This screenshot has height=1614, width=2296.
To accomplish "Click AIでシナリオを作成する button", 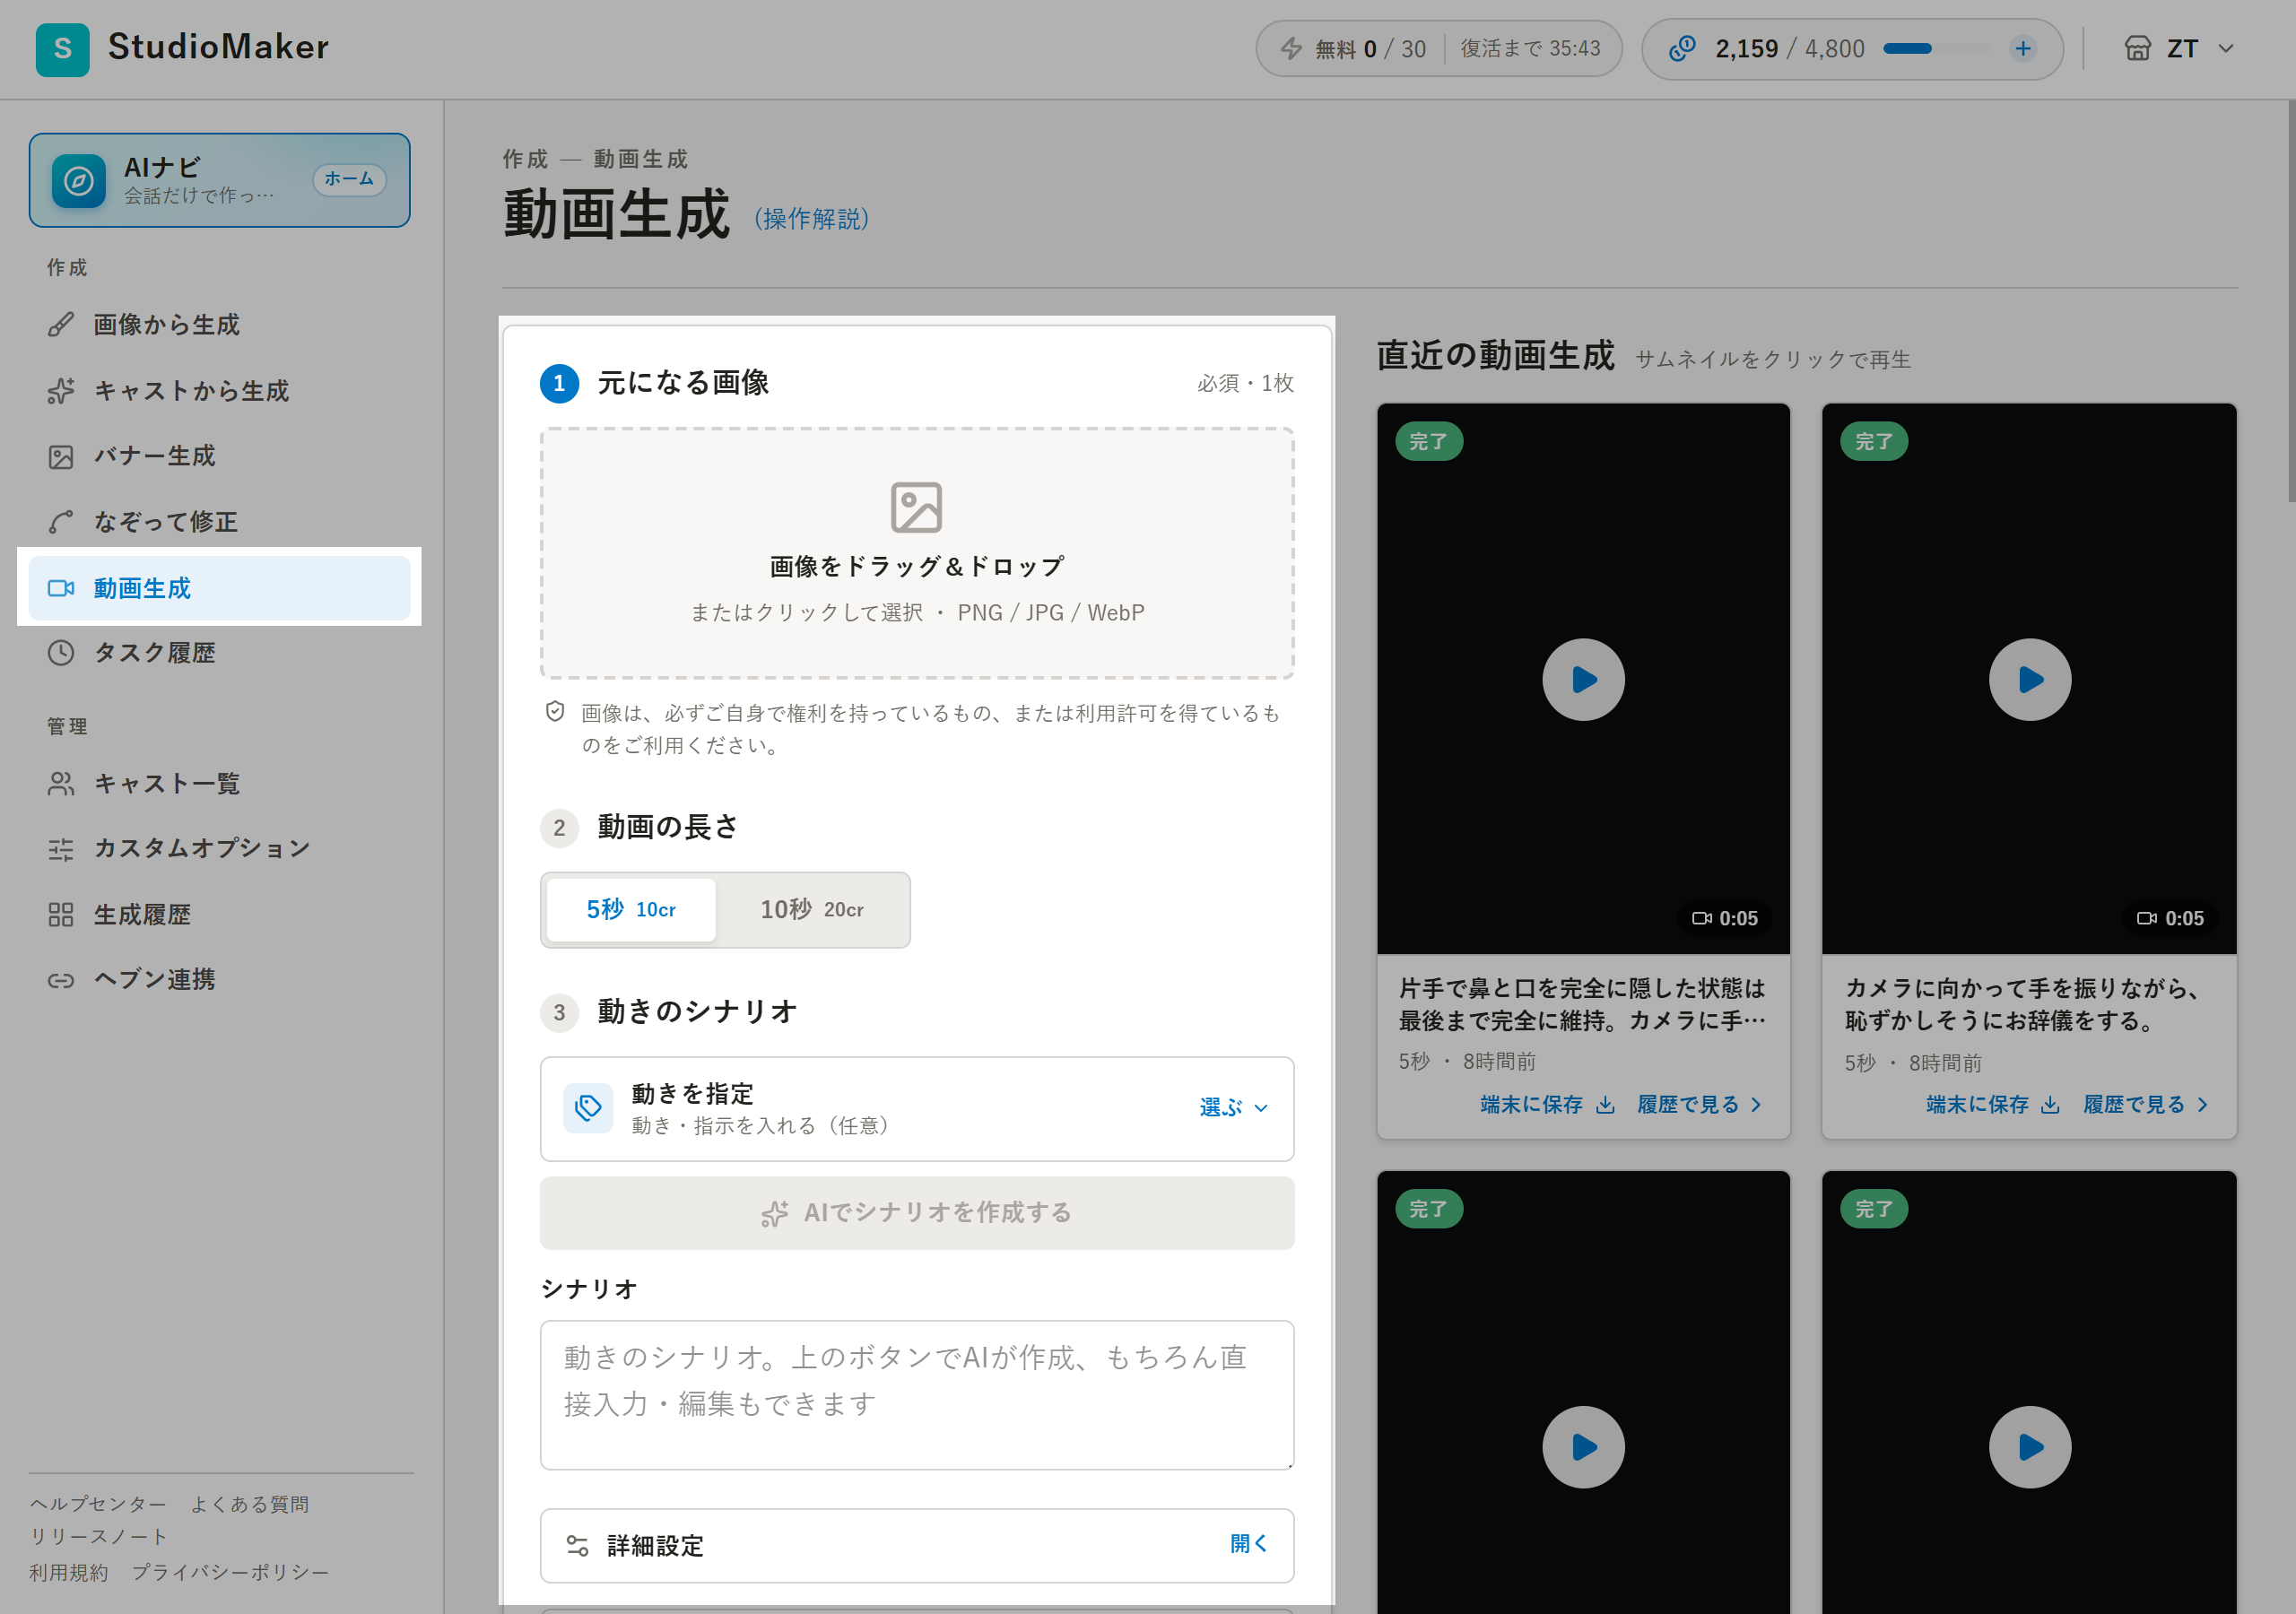I will [917, 1213].
